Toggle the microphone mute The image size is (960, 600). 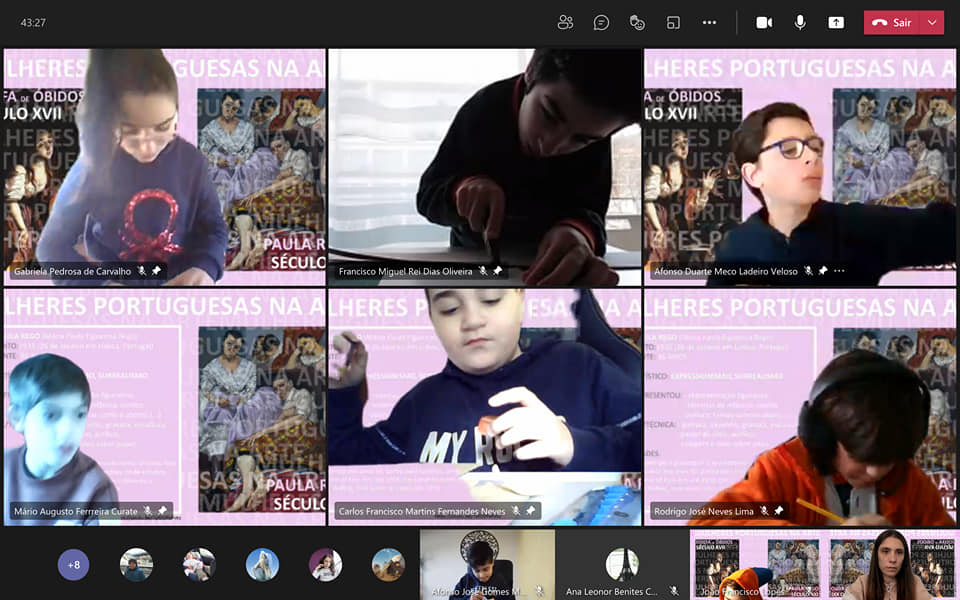coord(800,22)
